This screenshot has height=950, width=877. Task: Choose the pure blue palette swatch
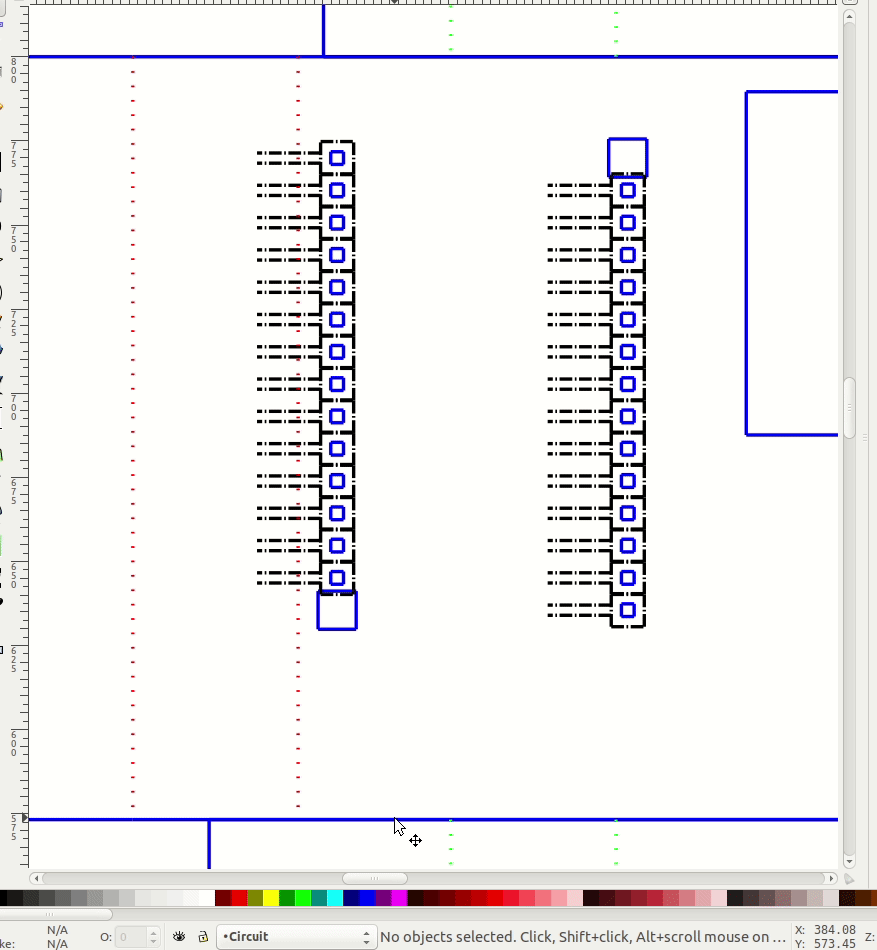tap(367, 898)
